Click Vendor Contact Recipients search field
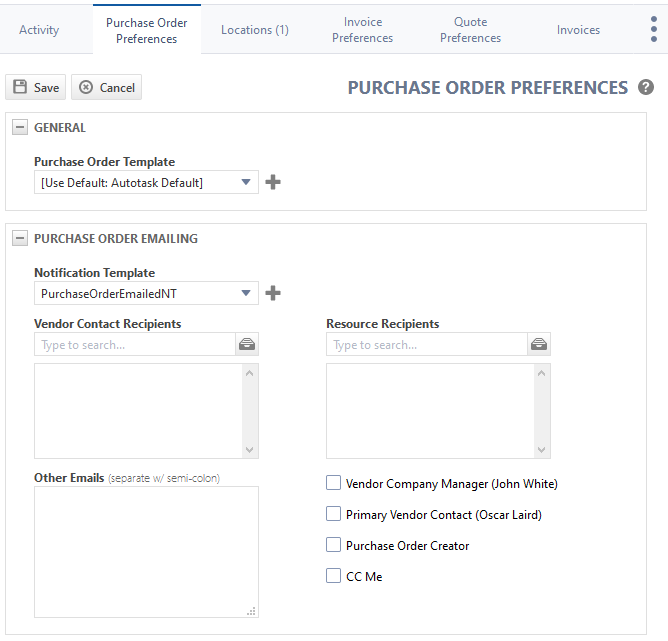The image size is (668, 641). (x=134, y=344)
